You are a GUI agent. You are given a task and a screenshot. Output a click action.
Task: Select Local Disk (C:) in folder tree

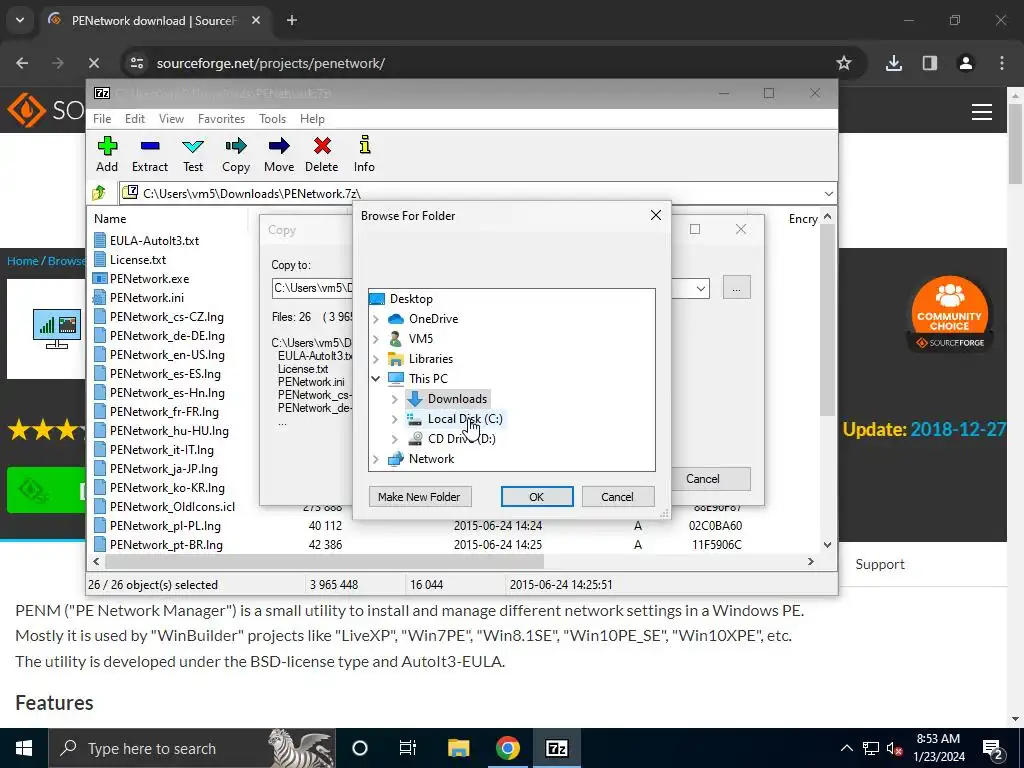pyautogui.click(x=455, y=419)
